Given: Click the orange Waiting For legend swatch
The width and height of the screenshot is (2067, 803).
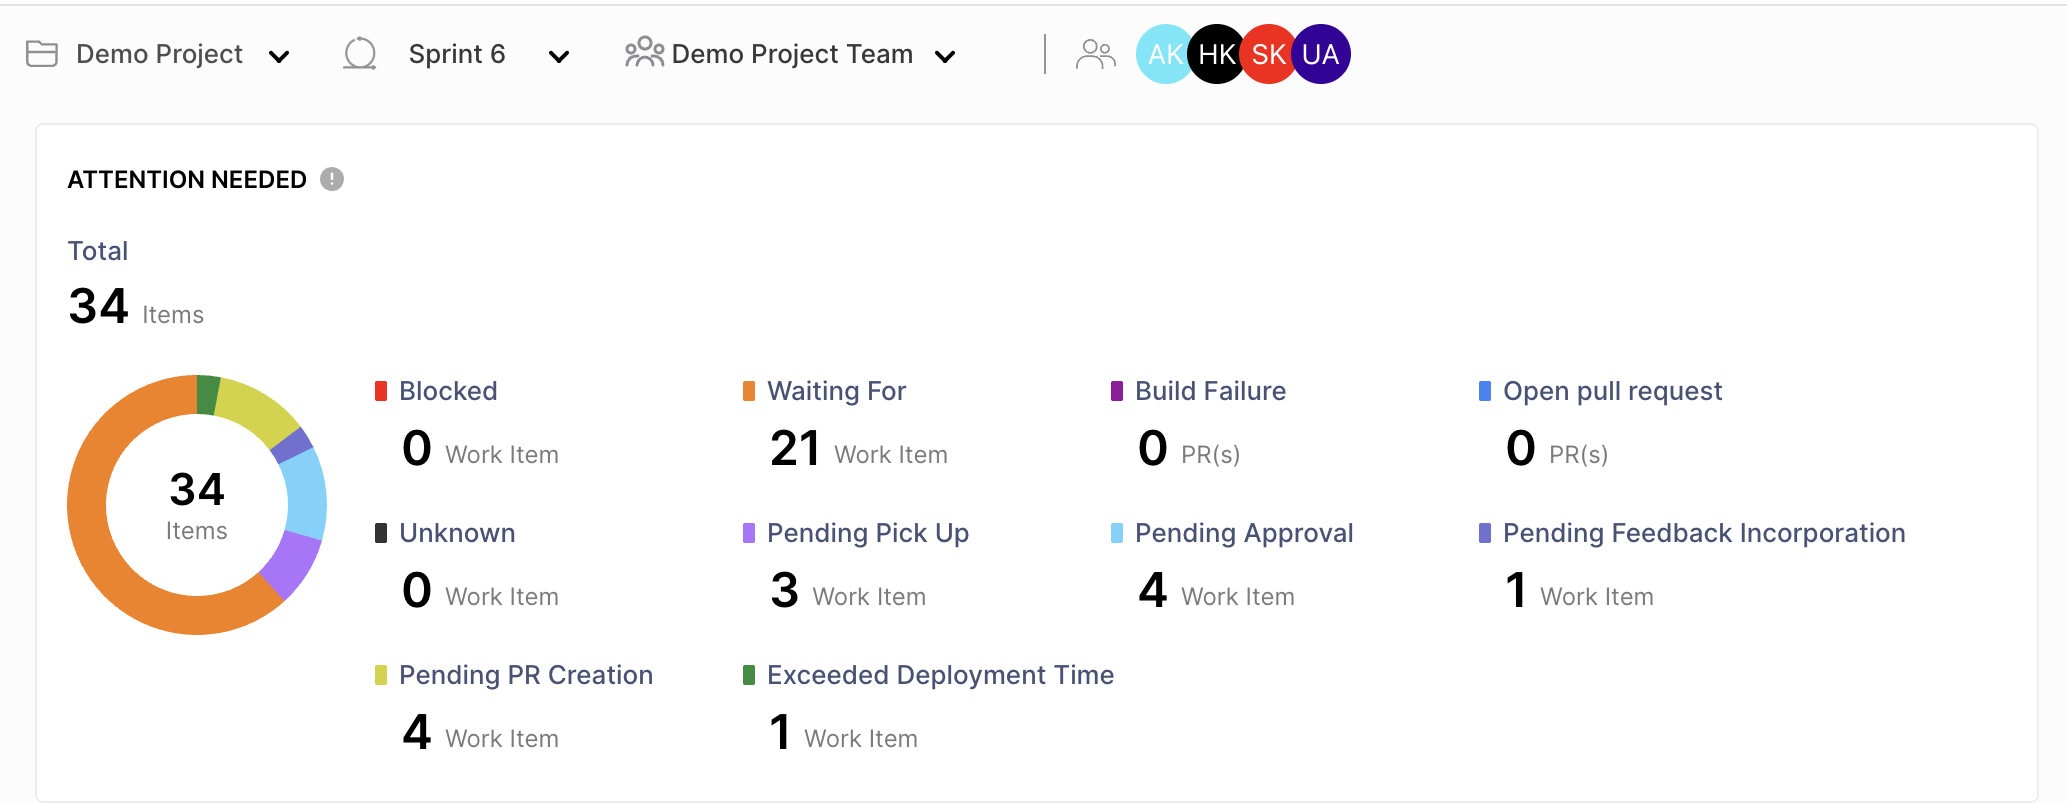Looking at the screenshot, I should tap(749, 391).
